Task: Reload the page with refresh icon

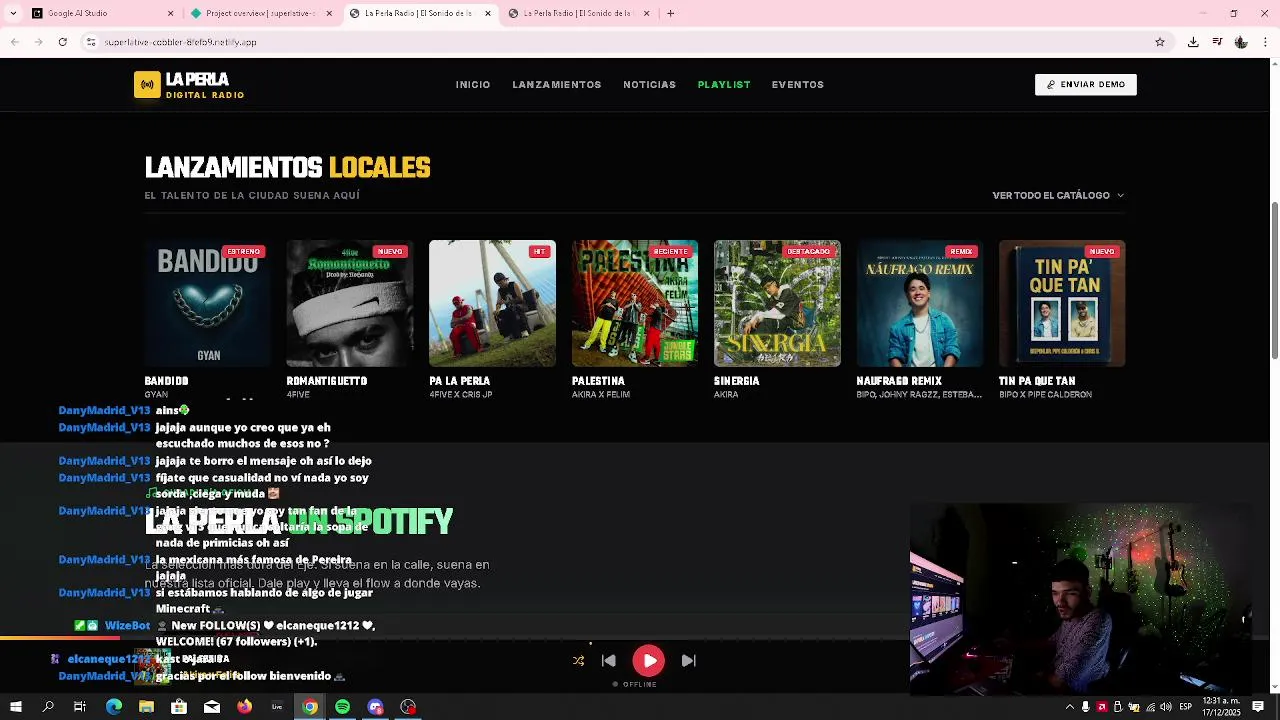Action: tap(63, 42)
